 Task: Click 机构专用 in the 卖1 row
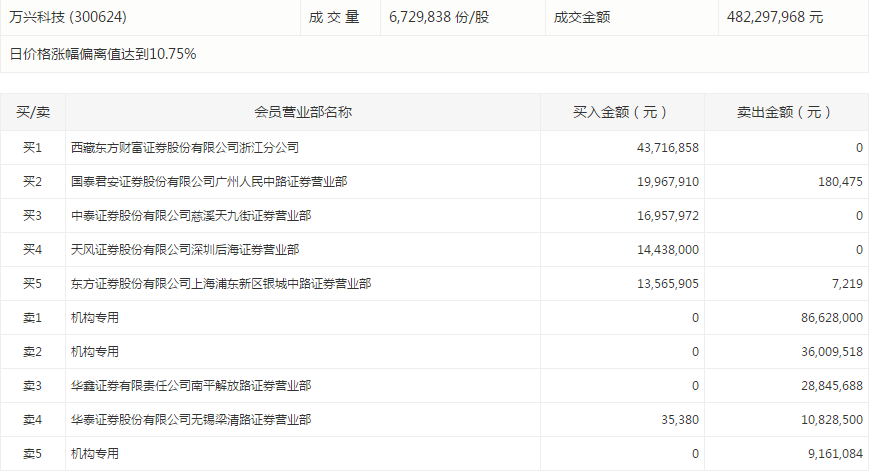[x=95, y=317]
